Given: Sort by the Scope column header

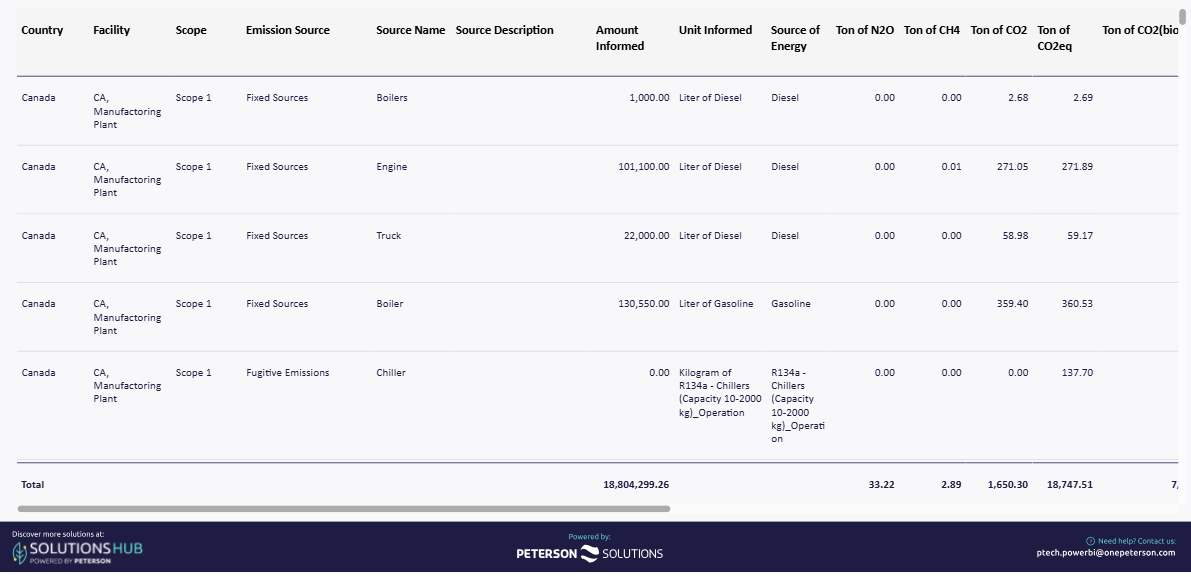Looking at the screenshot, I should [x=191, y=30].
